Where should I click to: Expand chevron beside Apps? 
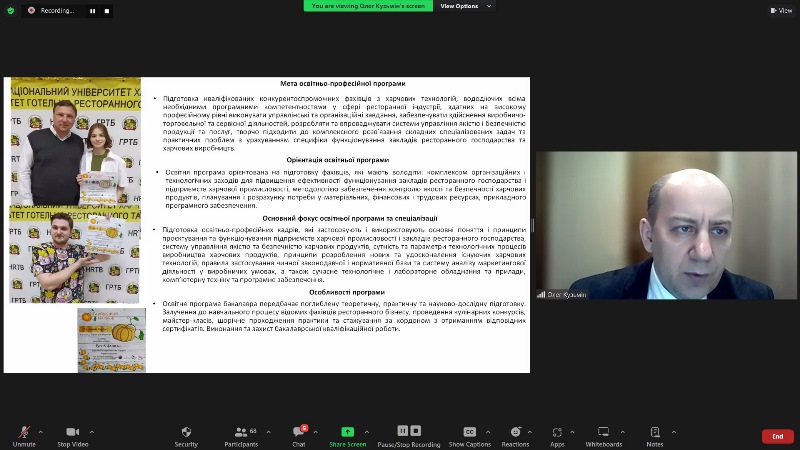(x=572, y=432)
